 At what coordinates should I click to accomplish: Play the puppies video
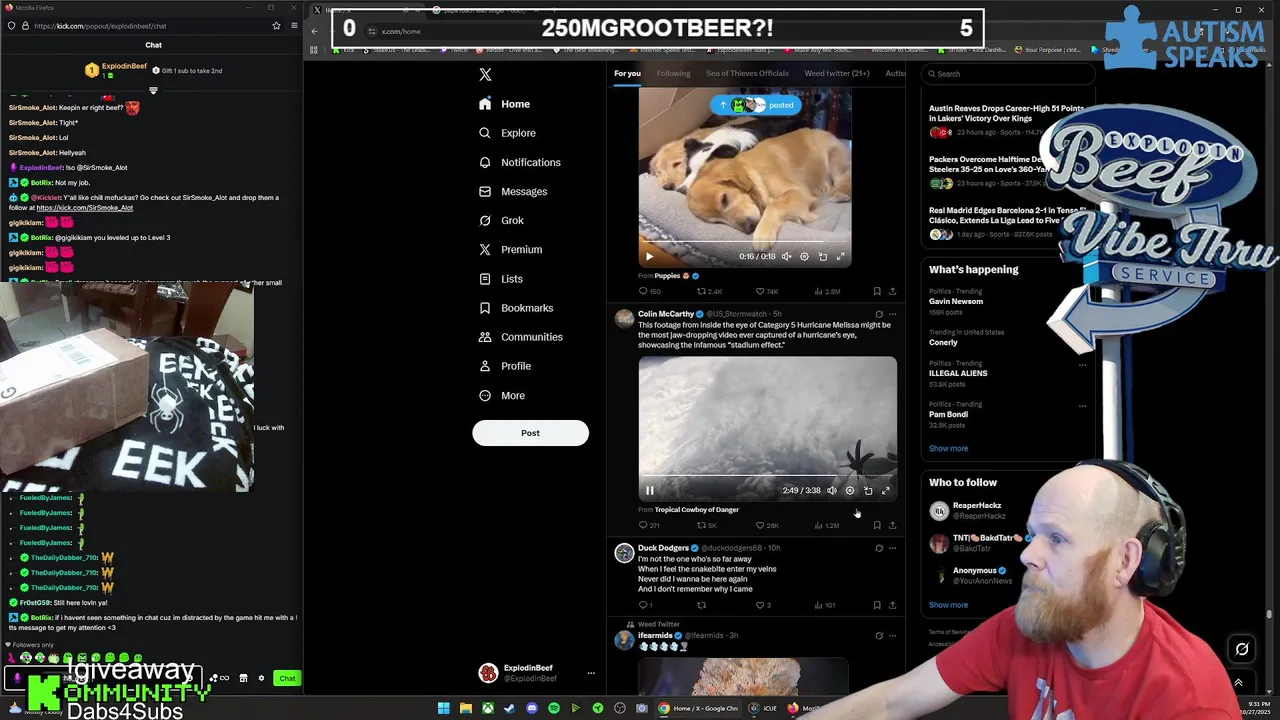649,256
